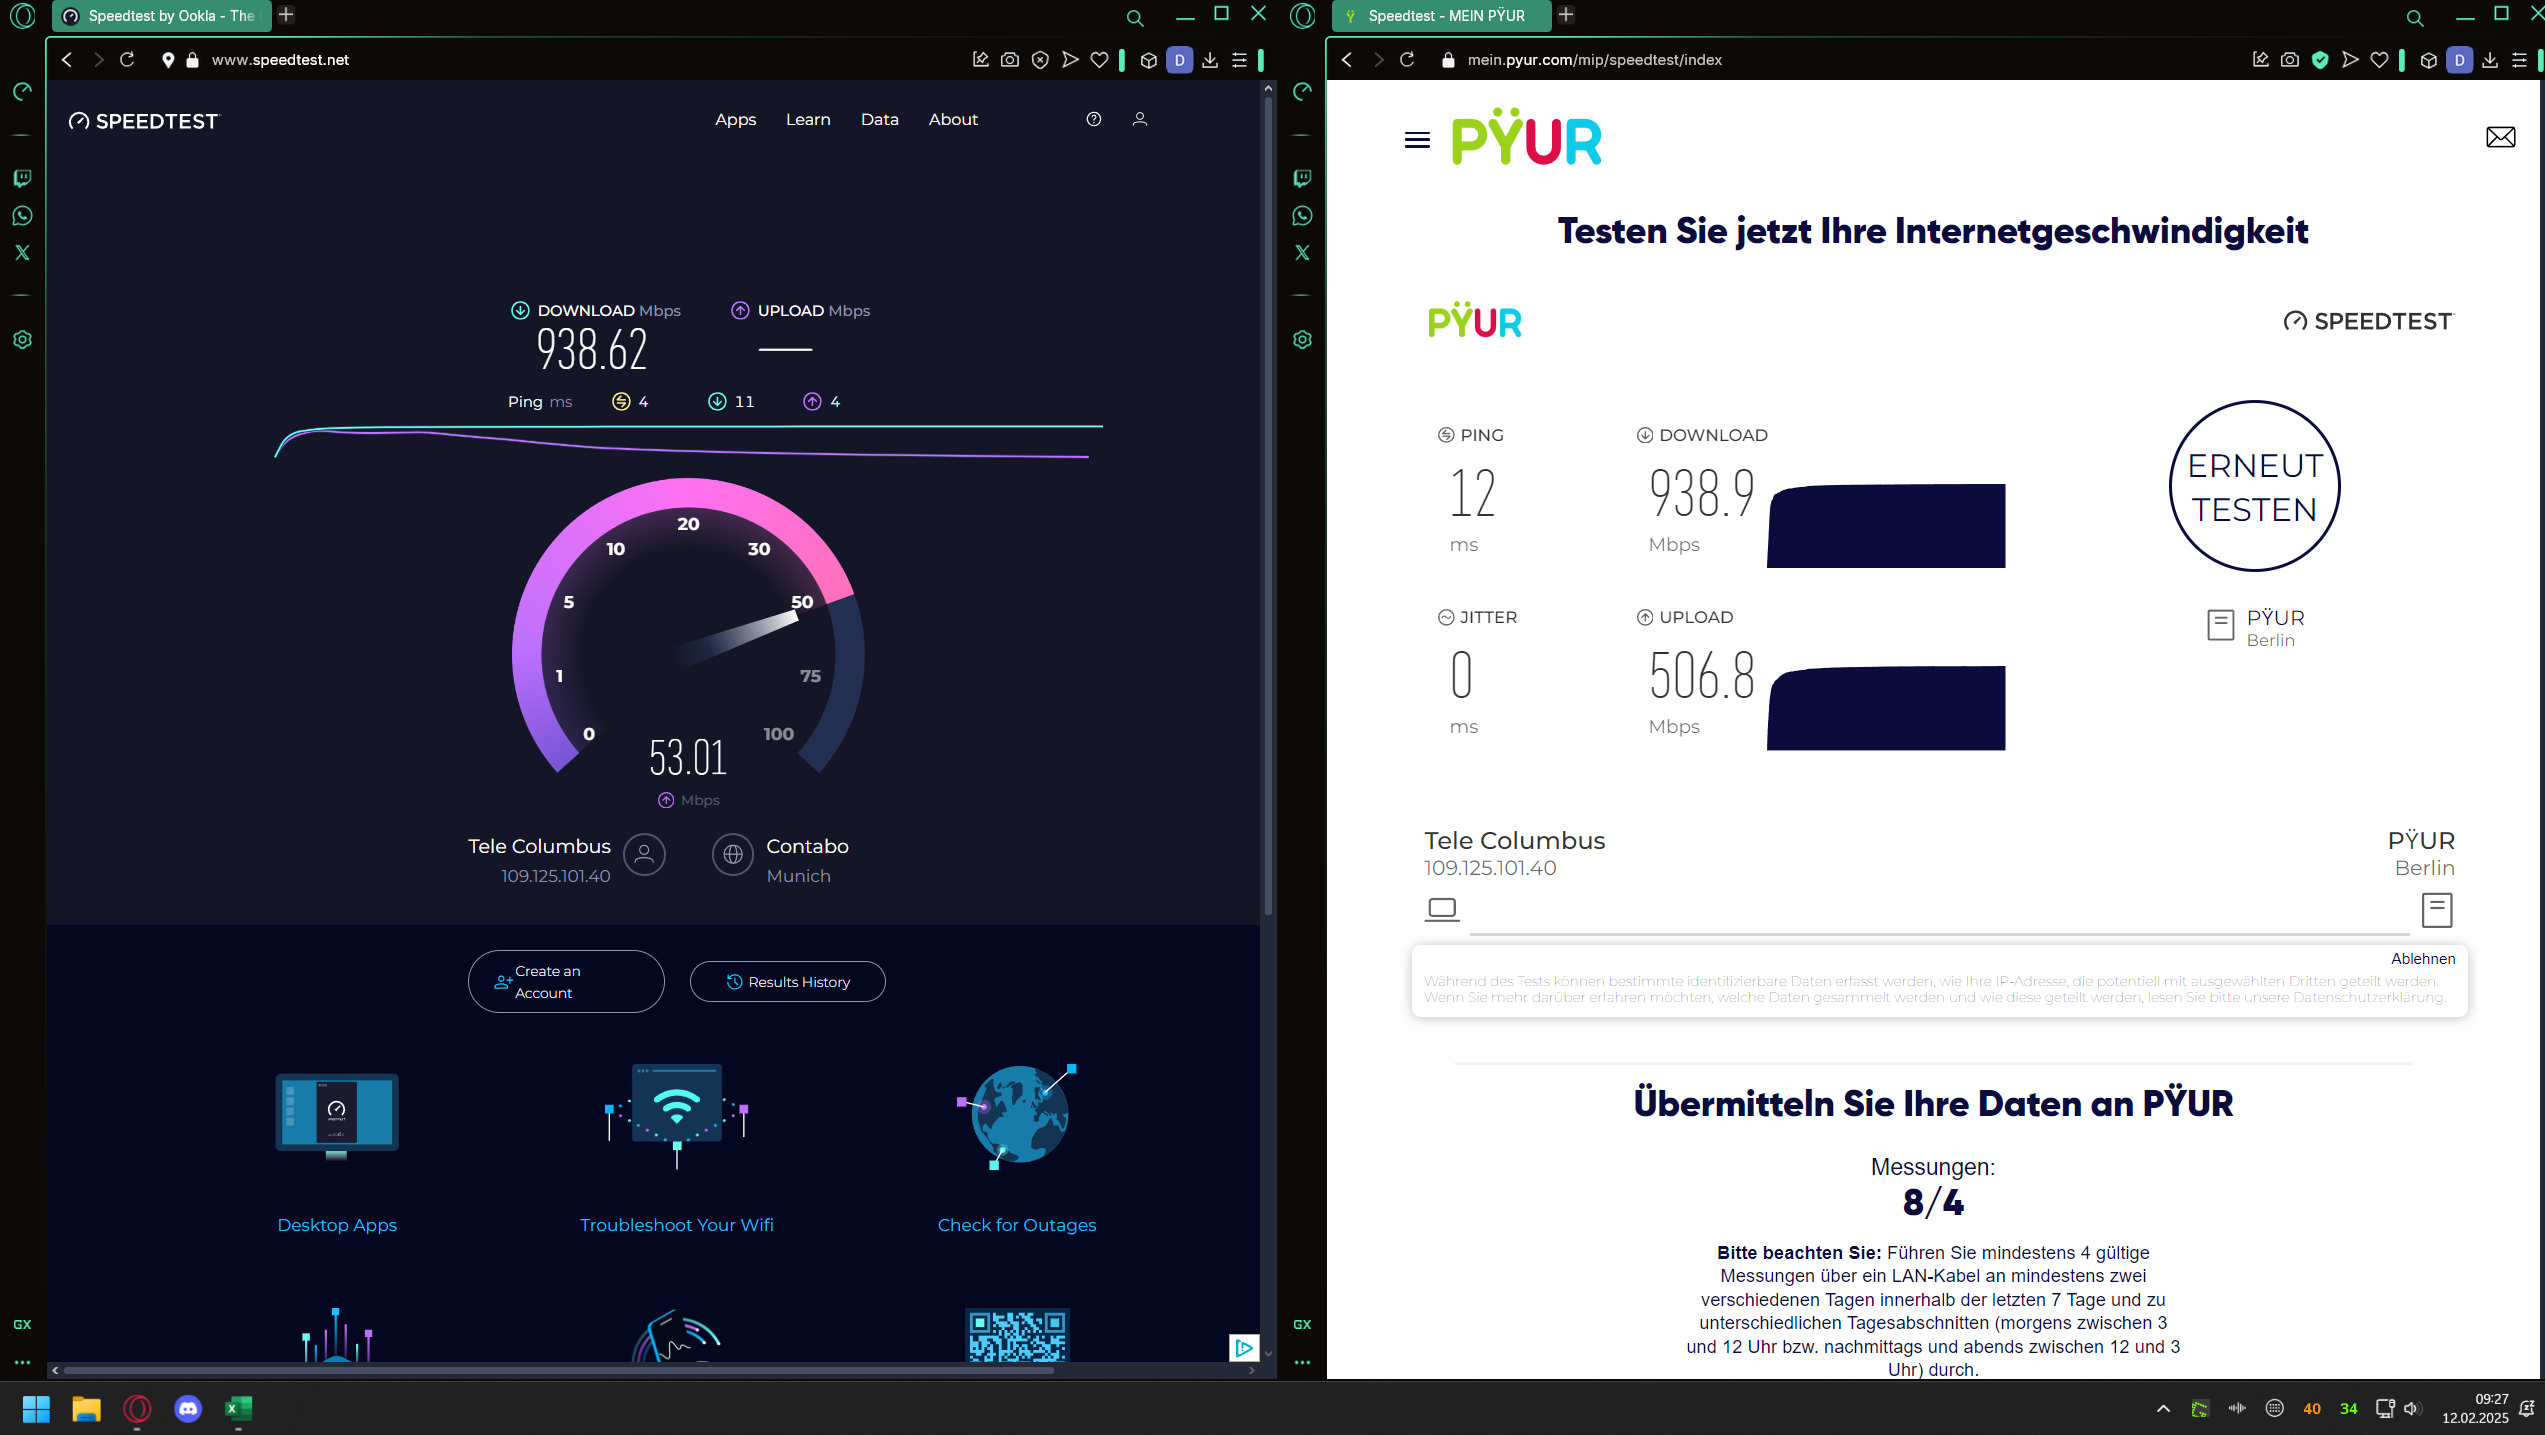Open the PŸUR mail envelope icon
2545x1435 pixels.
tap(2500, 137)
